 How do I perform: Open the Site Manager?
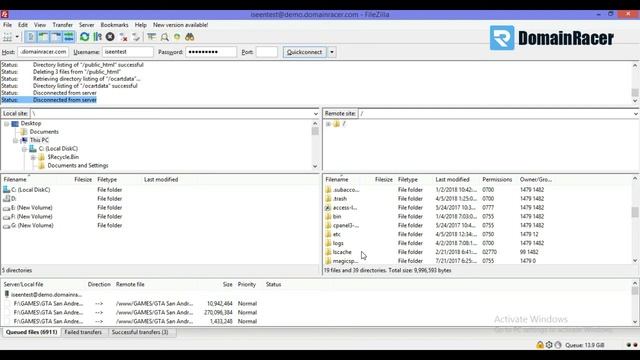[7, 37]
